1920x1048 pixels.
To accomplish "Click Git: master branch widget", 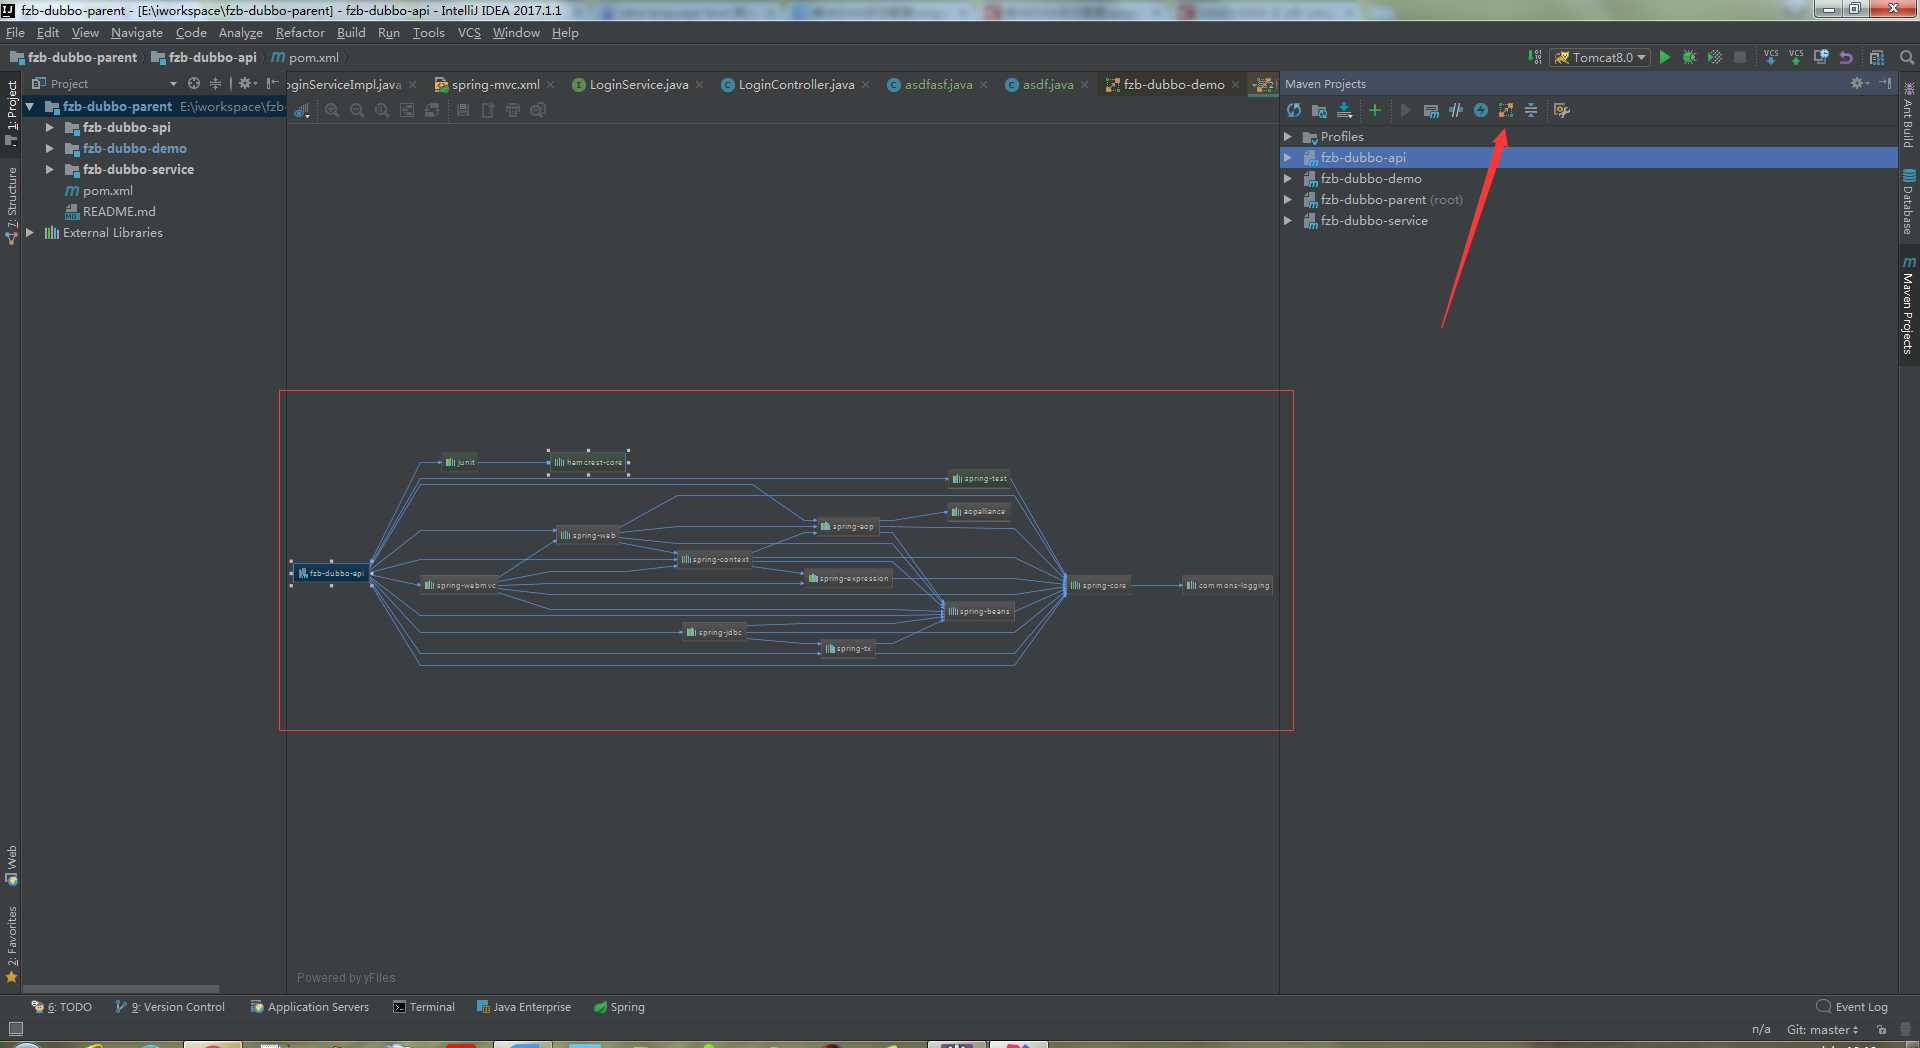I will [1822, 1029].
